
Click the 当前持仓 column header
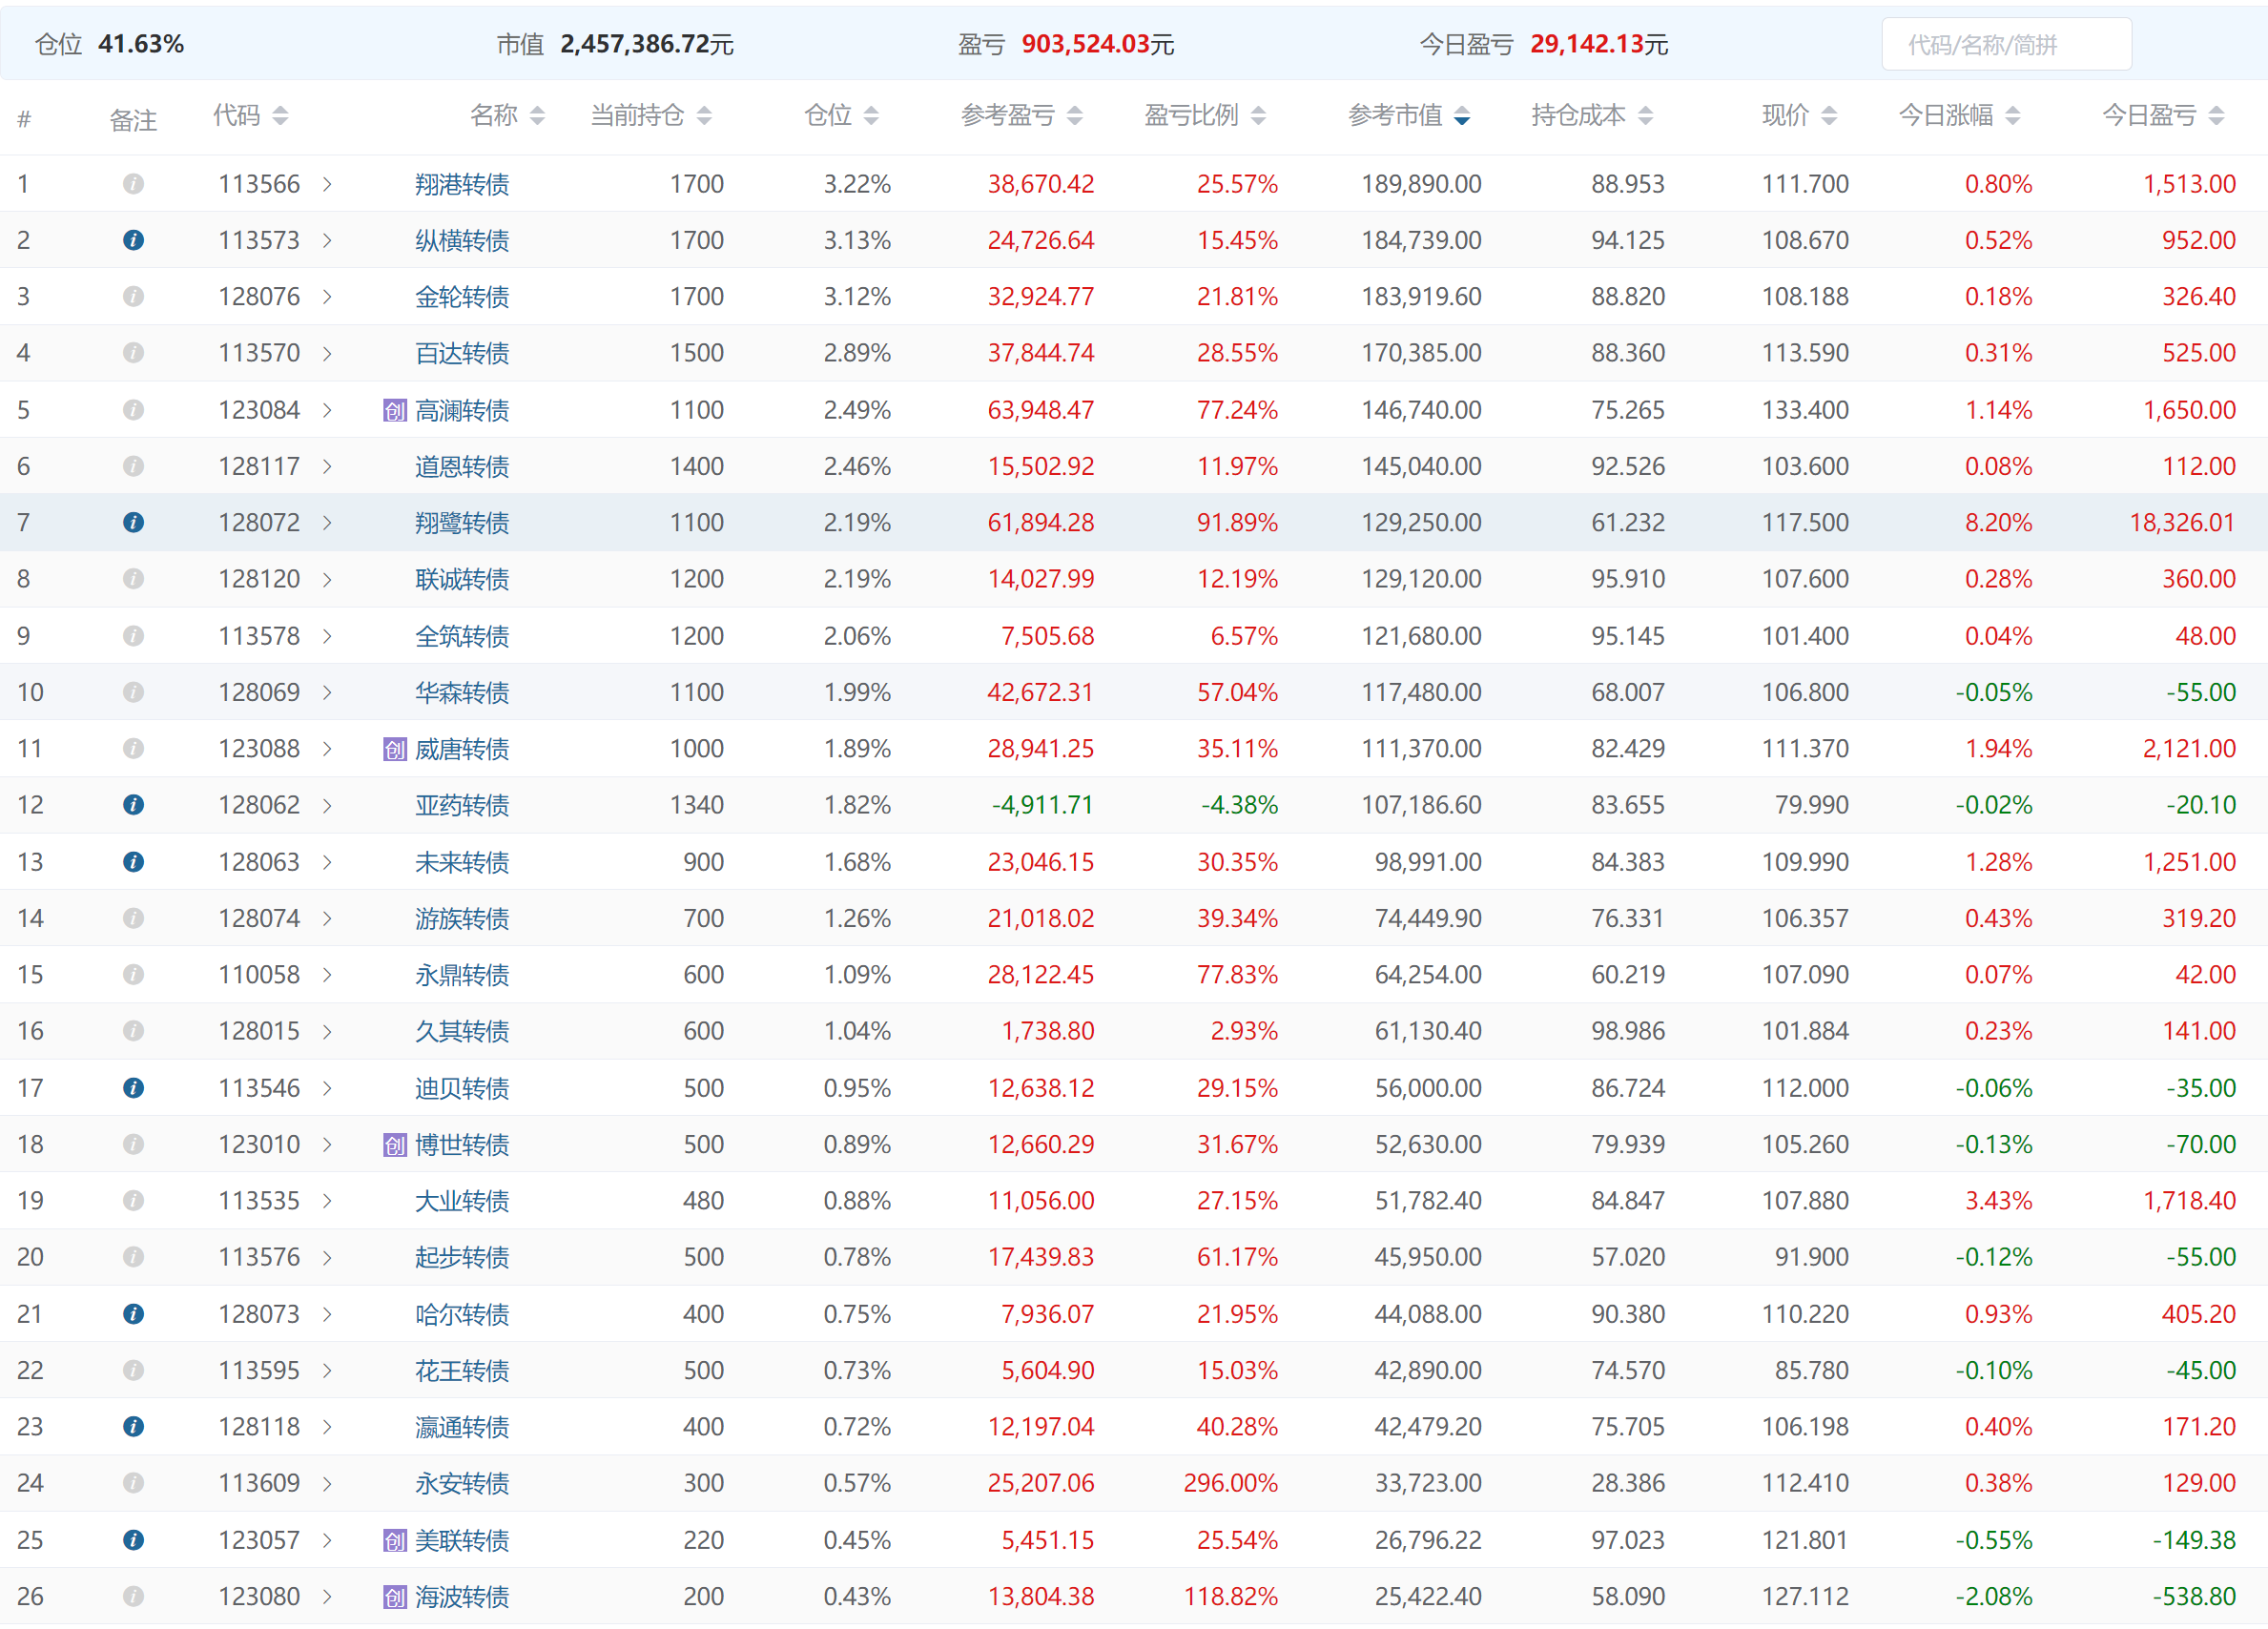point(637,116)
